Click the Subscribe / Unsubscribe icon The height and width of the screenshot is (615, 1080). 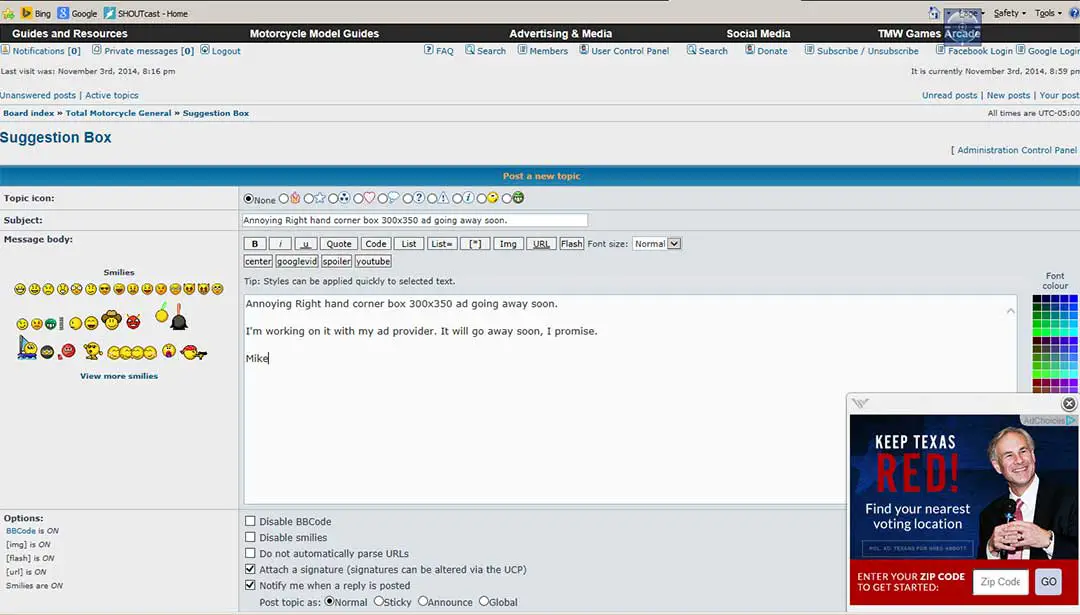tap(809, 50)
